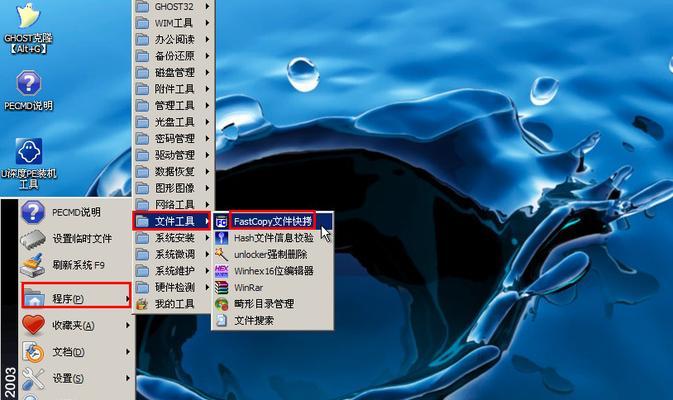Launch WinRar from file tools menu
Image resolution: width=673 pixels, height=400 pixels.
[x=273, y=287]
